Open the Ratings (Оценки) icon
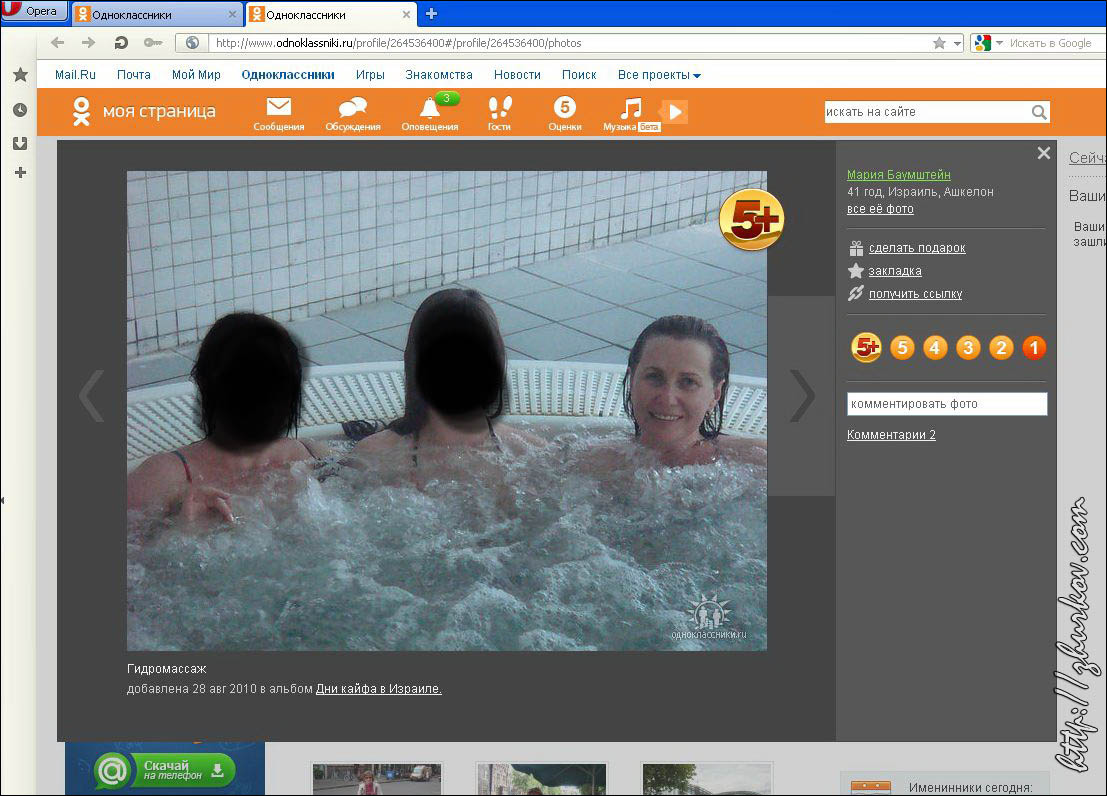Screen dimensions: 1107x796 click(x=564, y=108)
